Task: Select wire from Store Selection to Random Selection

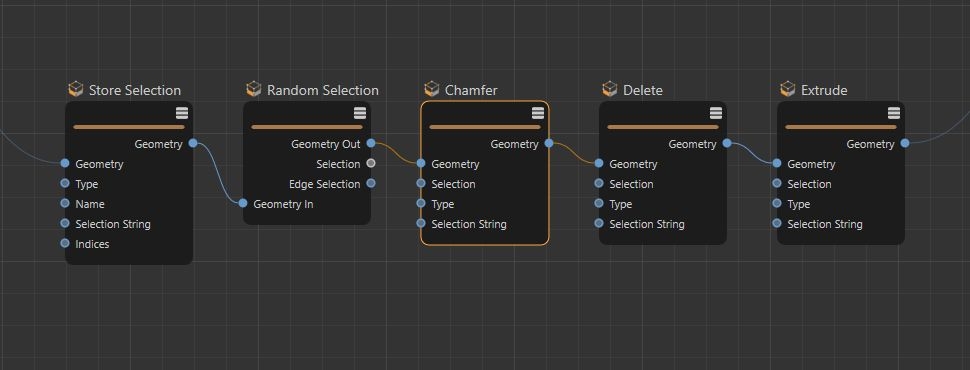Action: click(218, 173)
